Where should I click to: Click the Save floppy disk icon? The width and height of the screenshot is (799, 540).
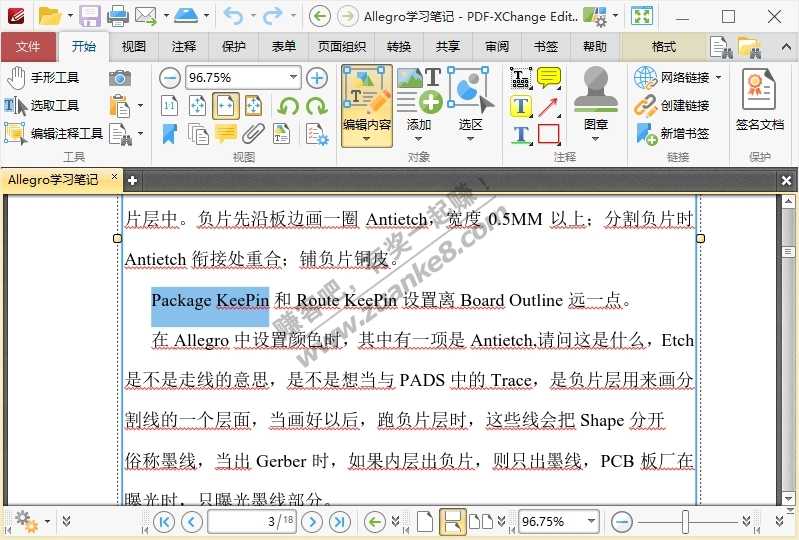pyautogui.click(x=90, y=16)
